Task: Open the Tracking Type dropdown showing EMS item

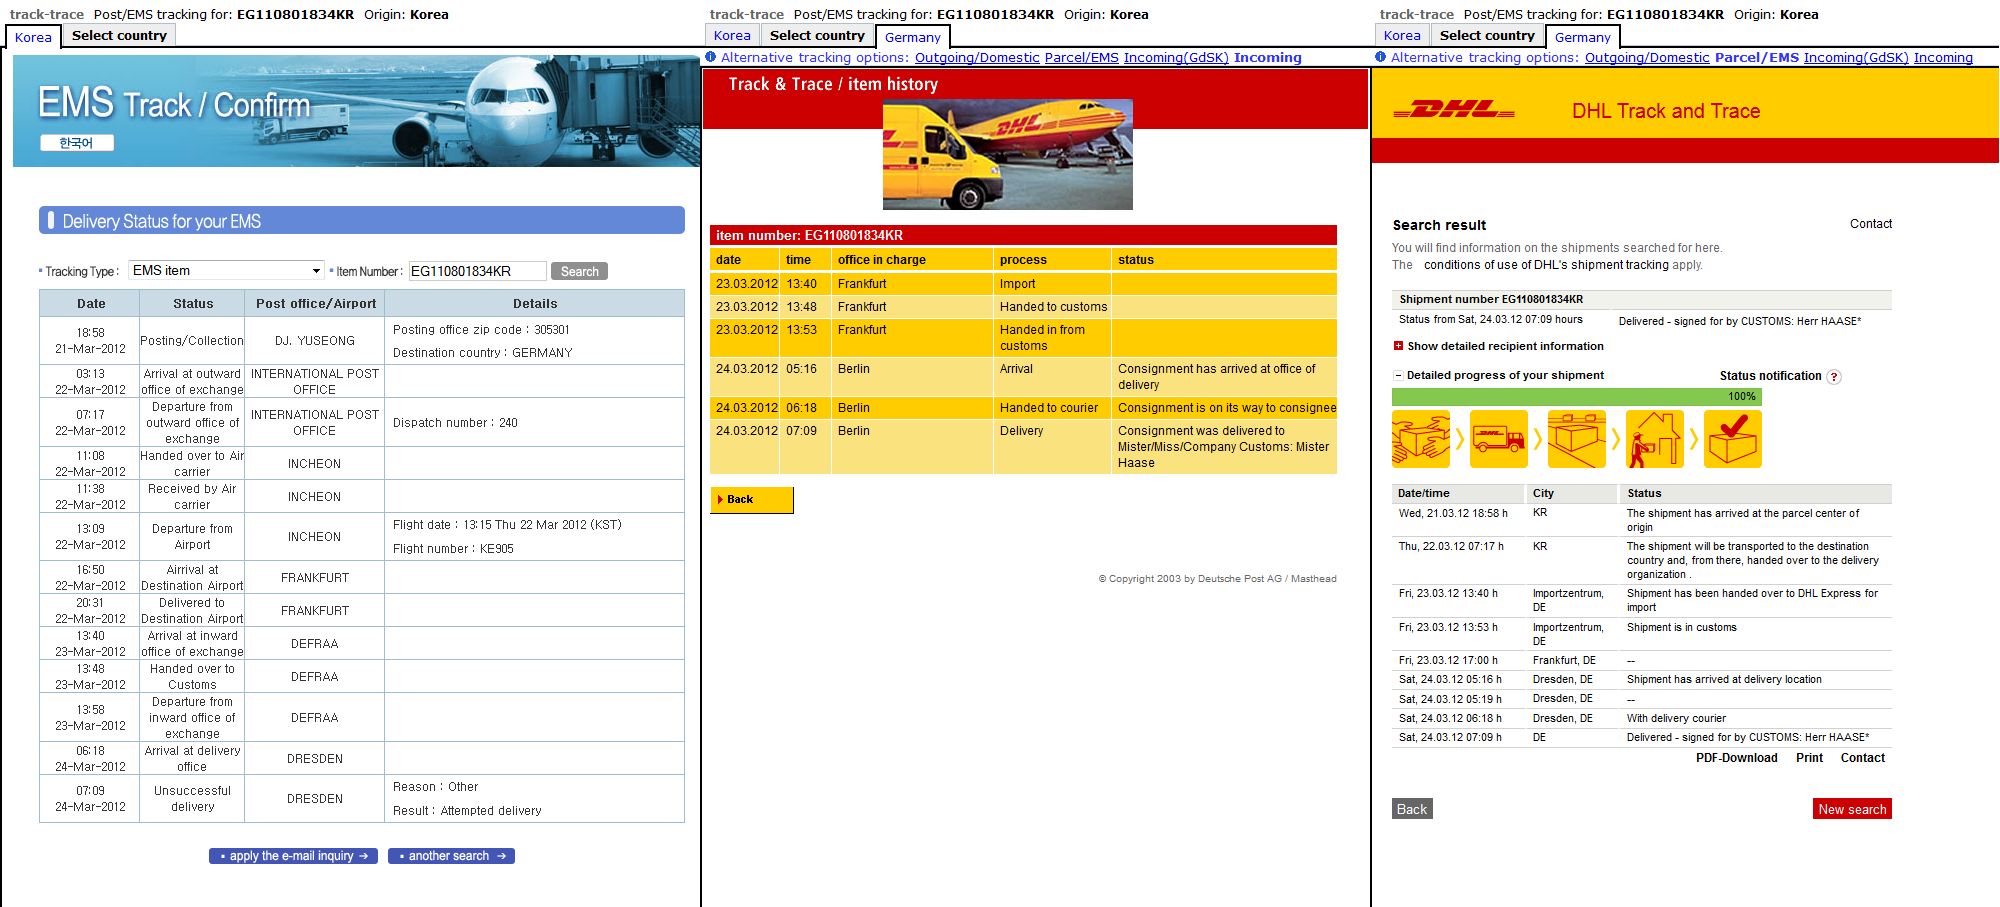Action: pos(226,271)
